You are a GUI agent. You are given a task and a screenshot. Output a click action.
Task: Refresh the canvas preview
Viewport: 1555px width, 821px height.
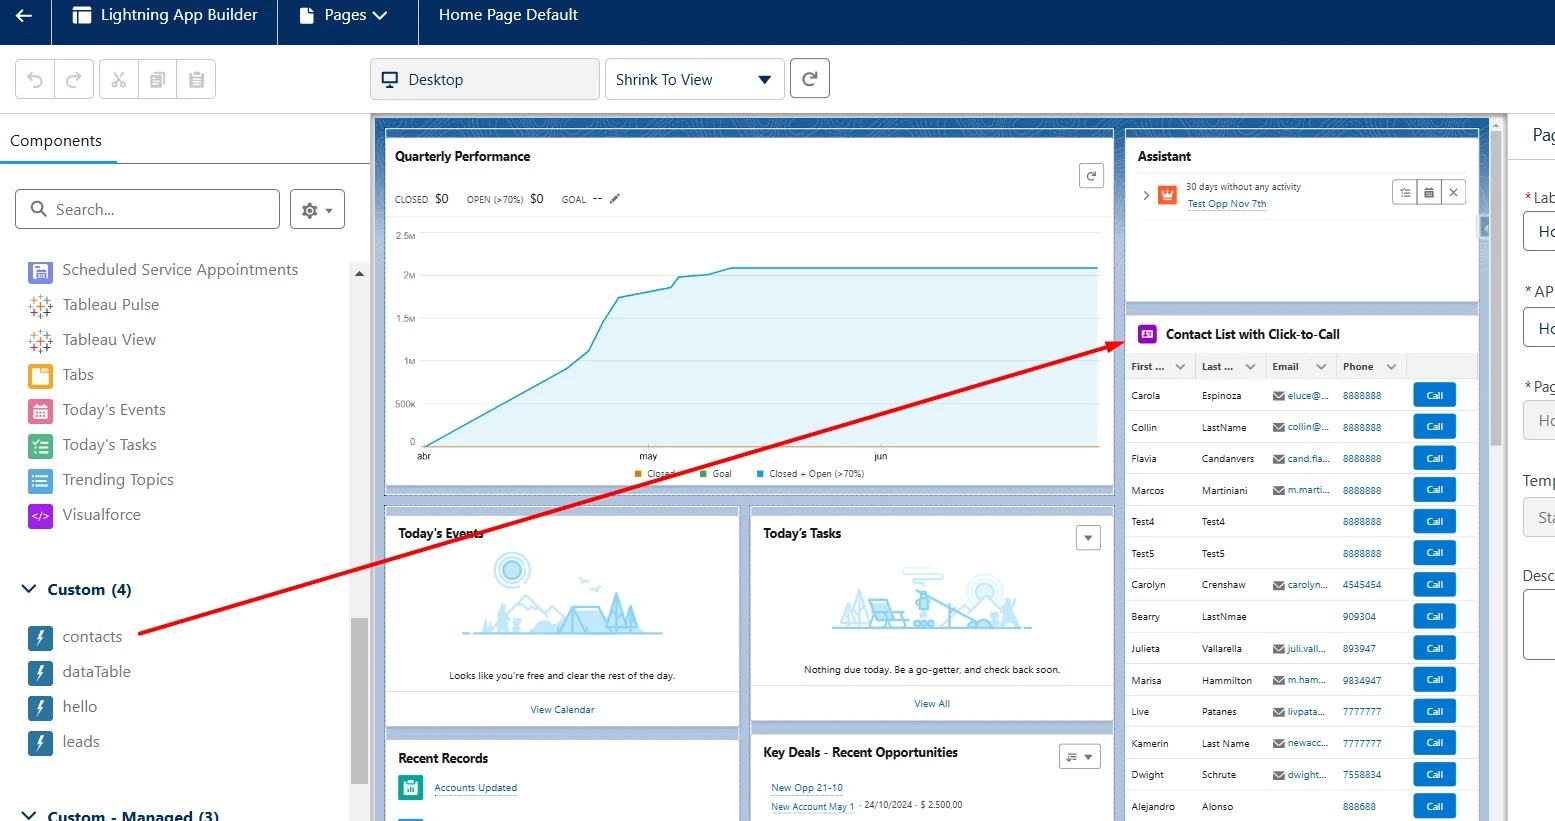(x=809, y=79)
